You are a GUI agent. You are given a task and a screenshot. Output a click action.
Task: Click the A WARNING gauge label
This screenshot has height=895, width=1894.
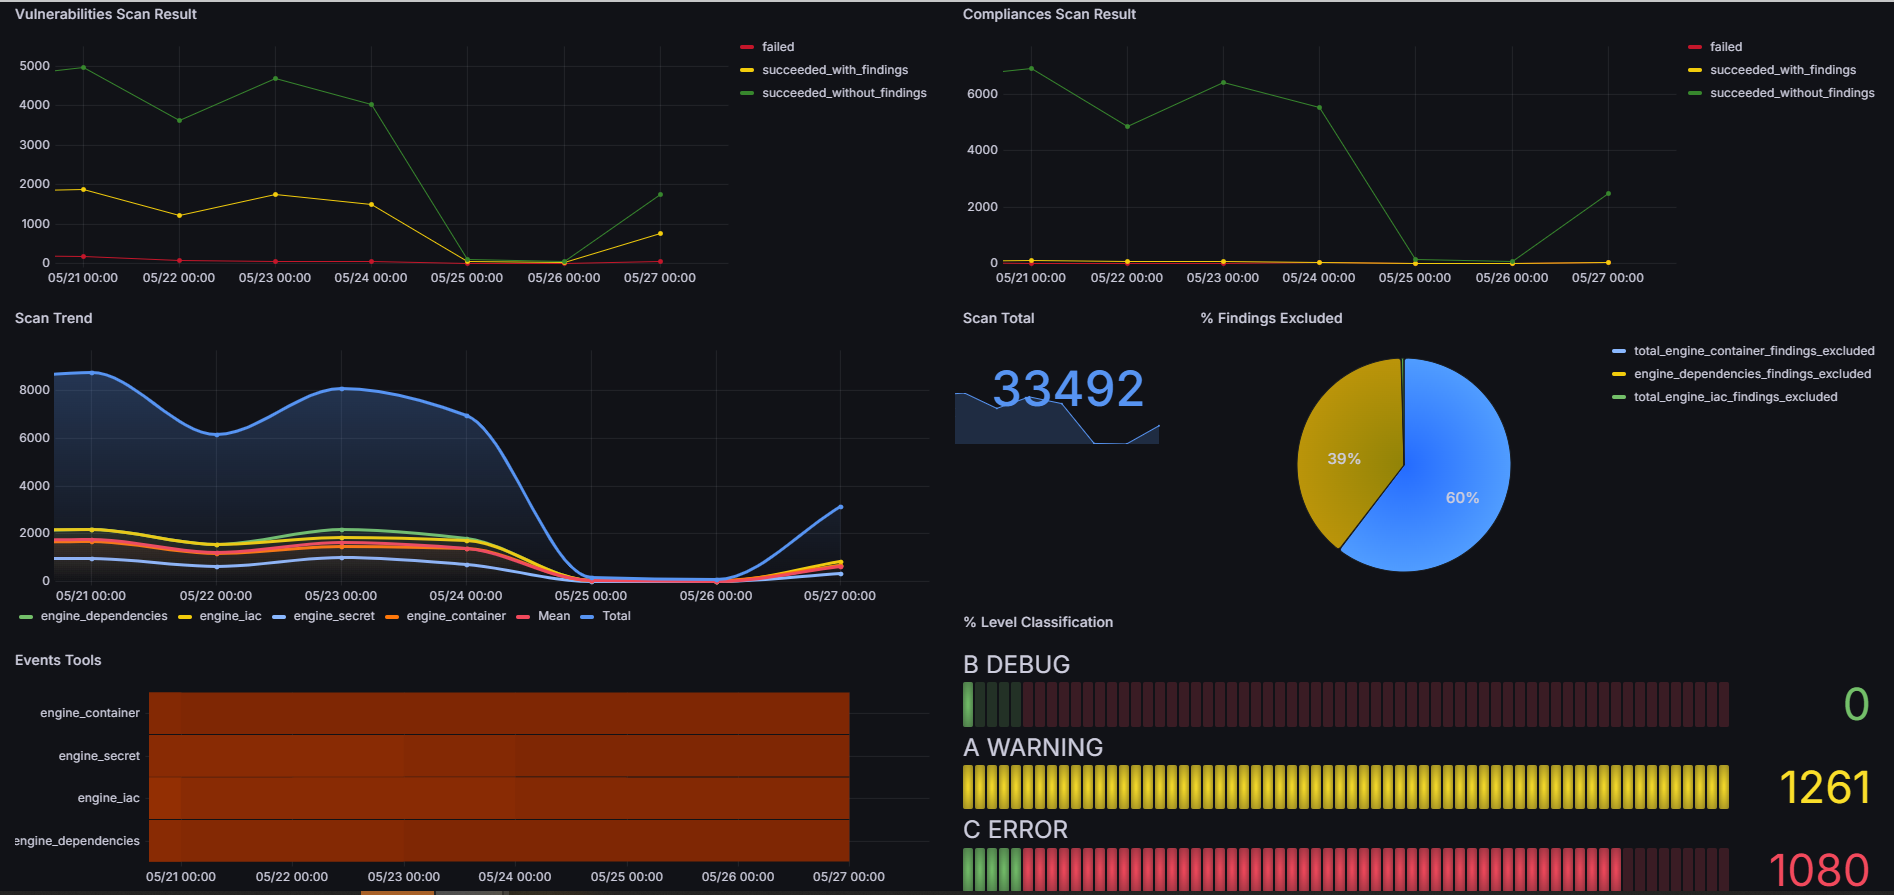[x=1033, y=747]
